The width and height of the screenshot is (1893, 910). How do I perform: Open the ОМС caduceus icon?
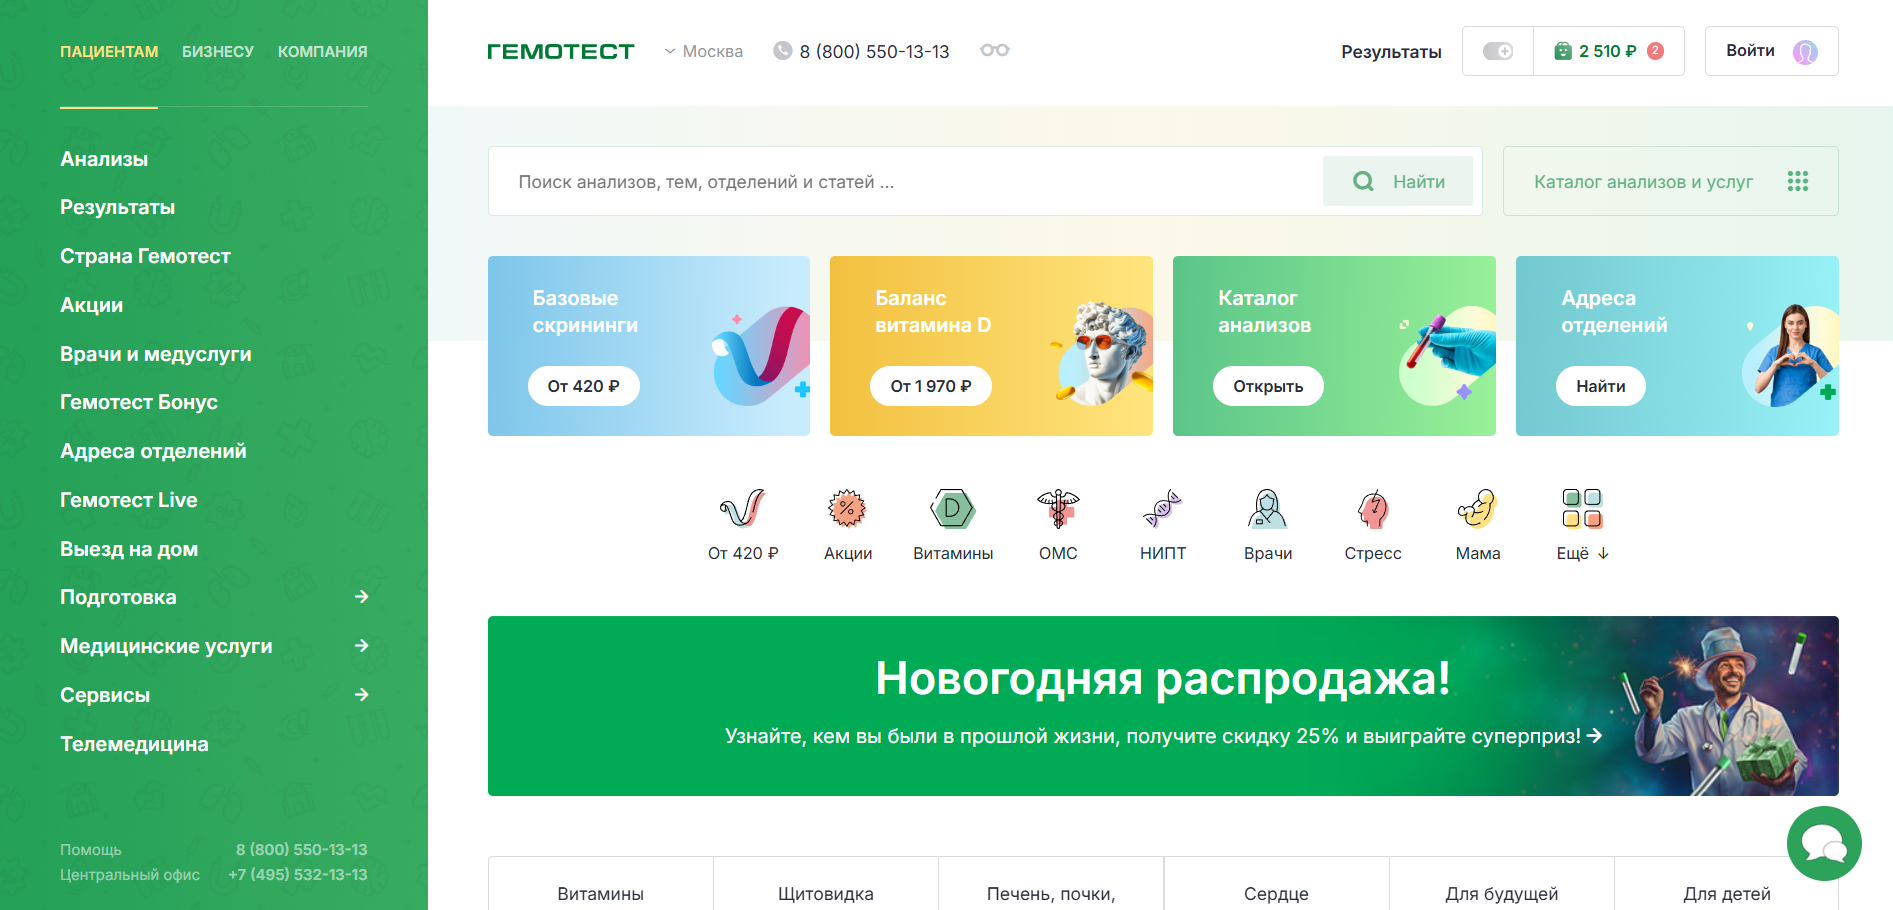tap(1058, 508)
